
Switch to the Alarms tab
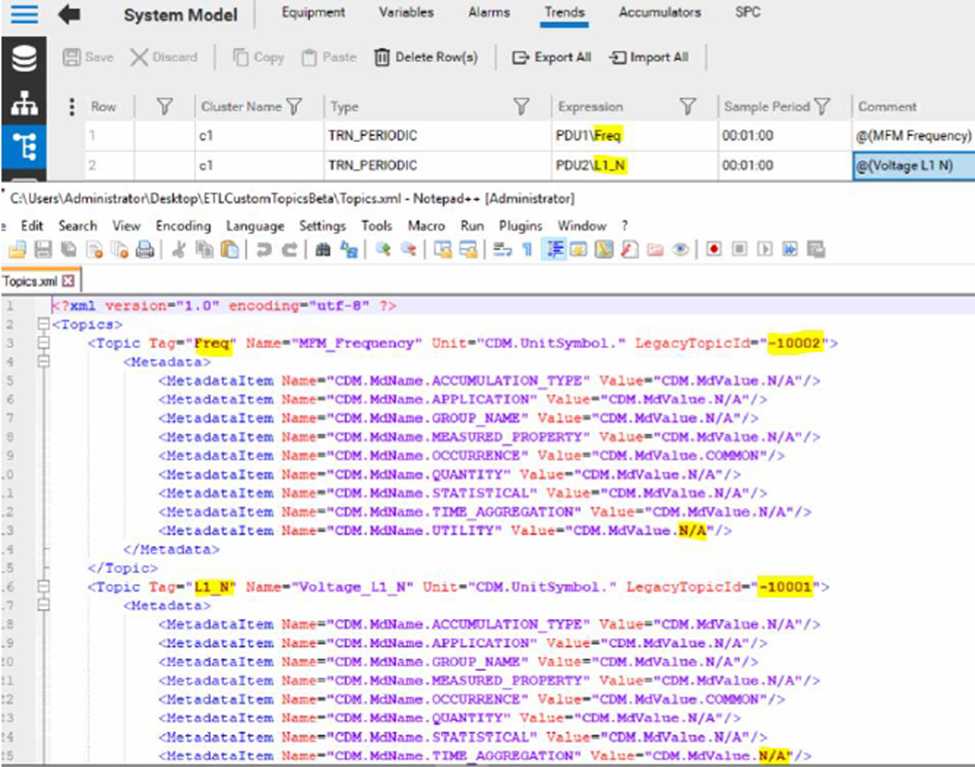pyautogui.click(x=489, y=12)
